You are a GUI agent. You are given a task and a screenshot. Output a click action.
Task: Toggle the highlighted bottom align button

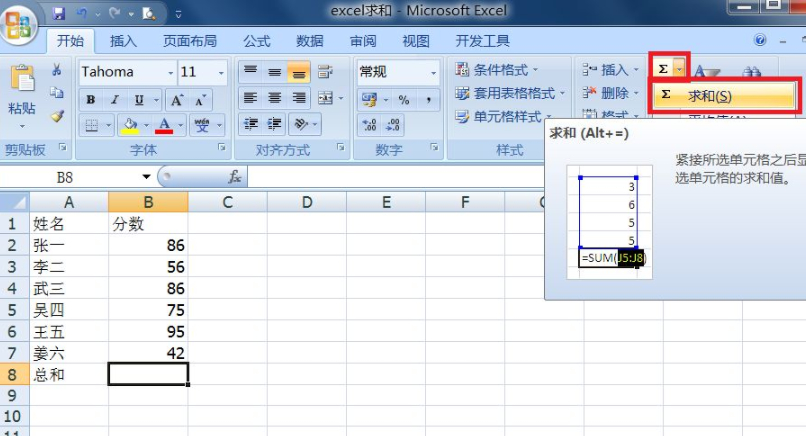(x=299, y=71)
